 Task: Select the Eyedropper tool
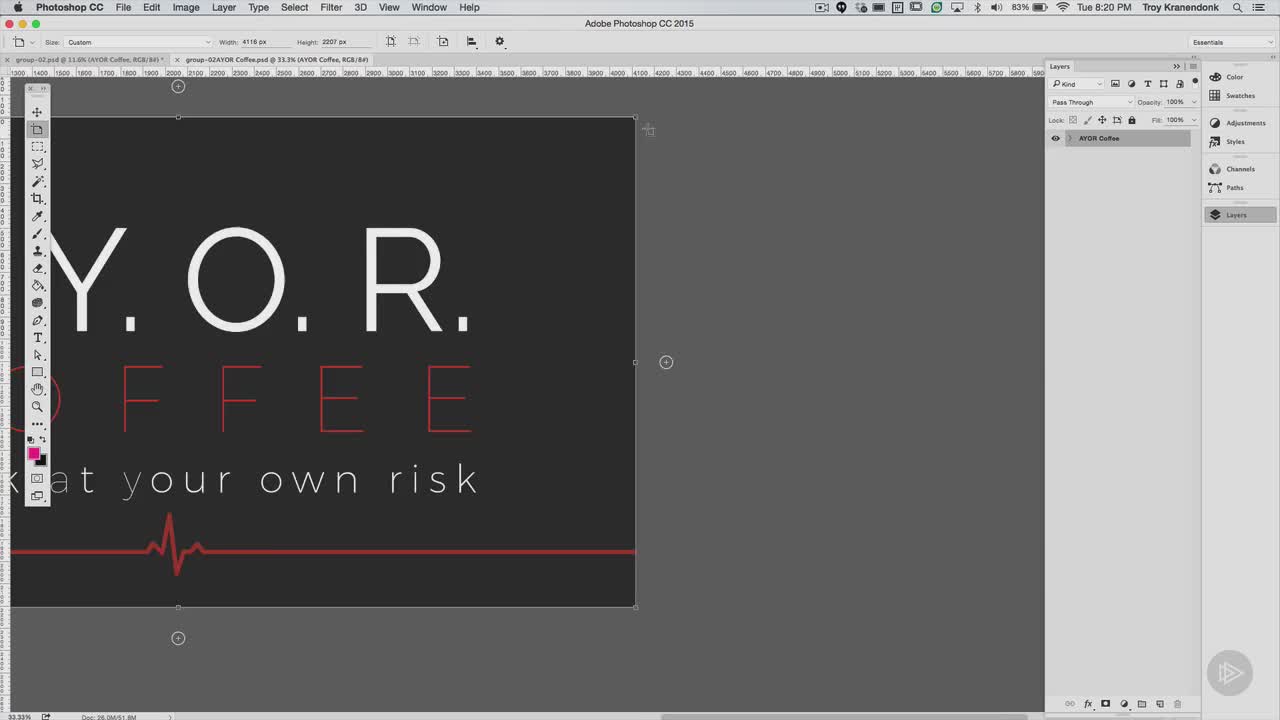tap(37, 216)
